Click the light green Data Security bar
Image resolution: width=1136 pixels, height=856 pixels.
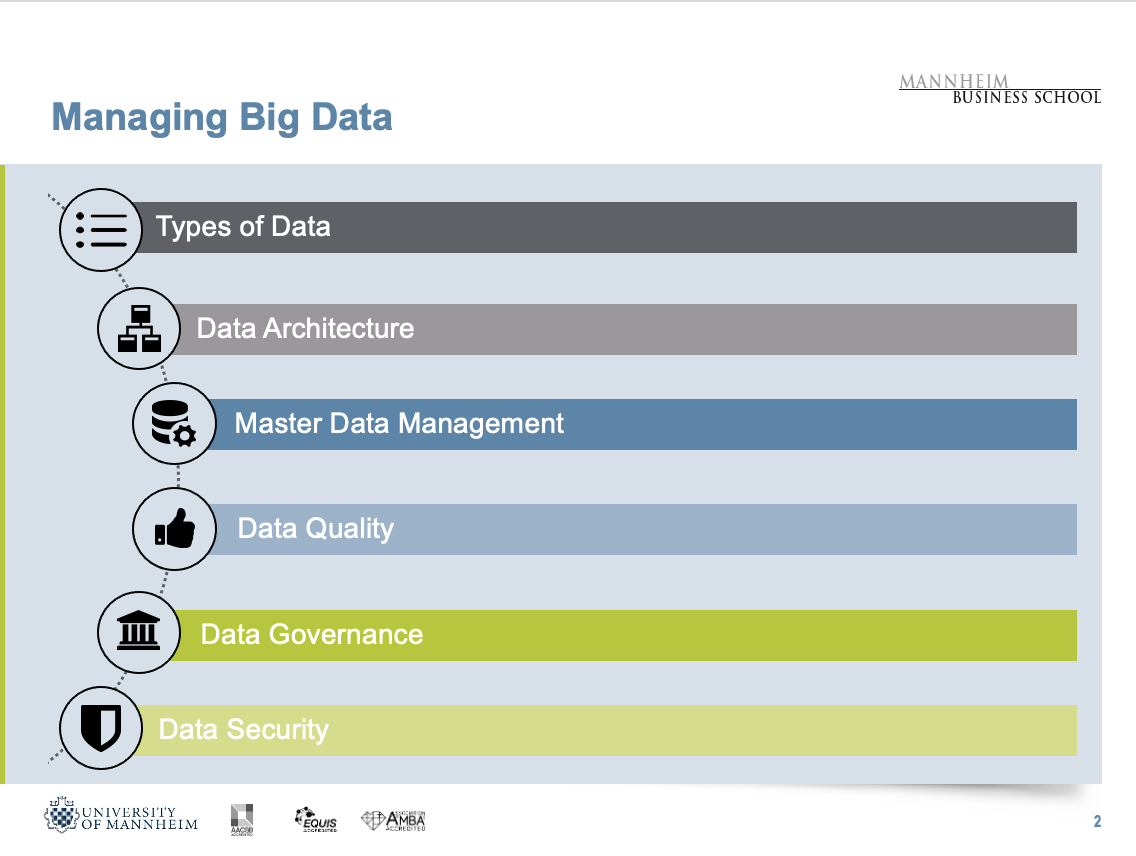[600, 730]
